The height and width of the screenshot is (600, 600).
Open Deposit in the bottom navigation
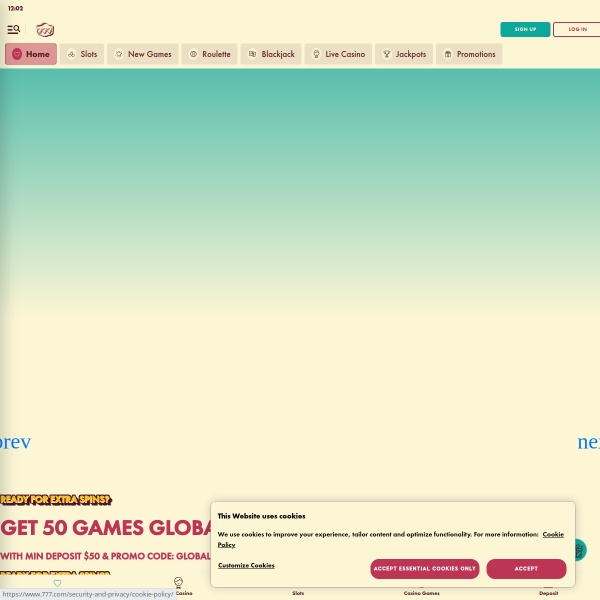coord(548,593)
